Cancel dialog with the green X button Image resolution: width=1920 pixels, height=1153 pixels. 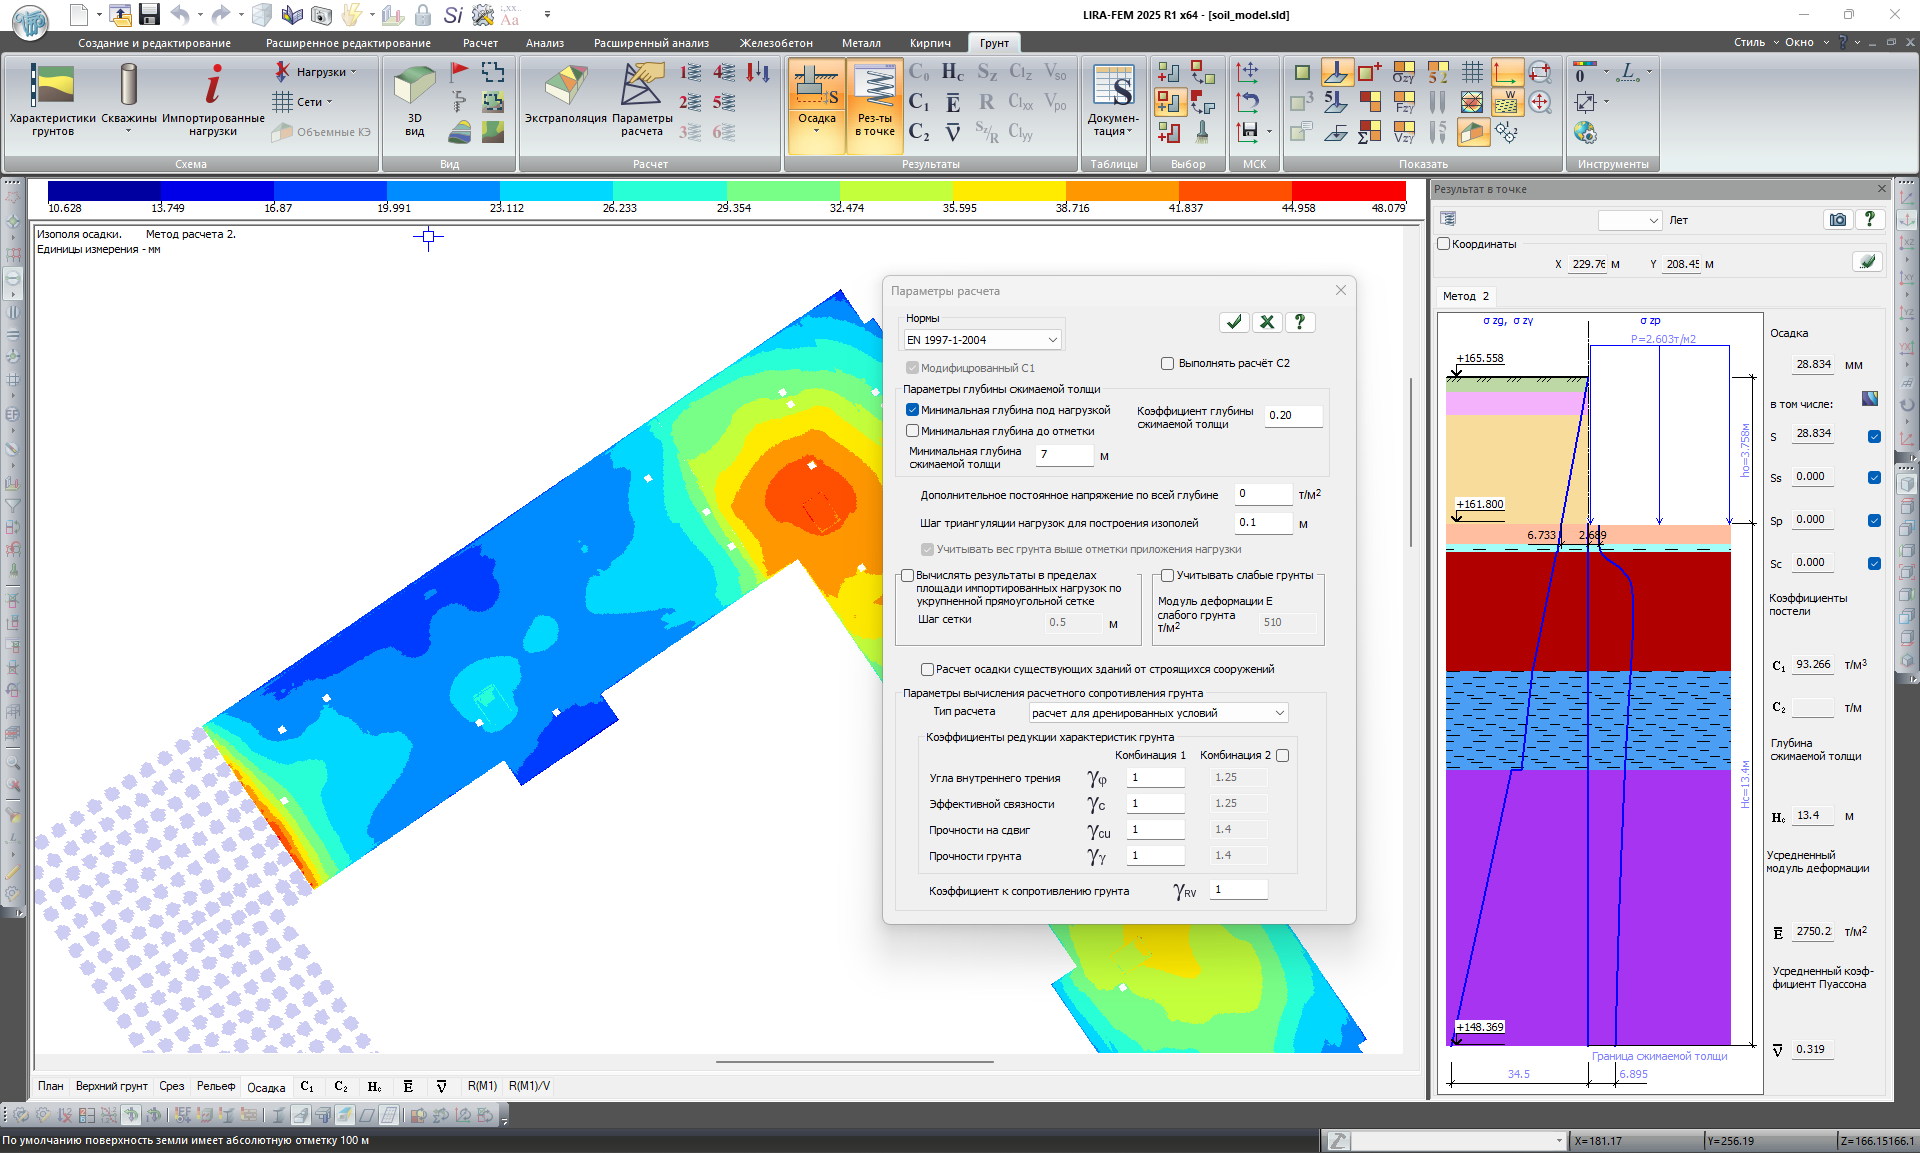pyautogui.click(x=1266, y=322)
